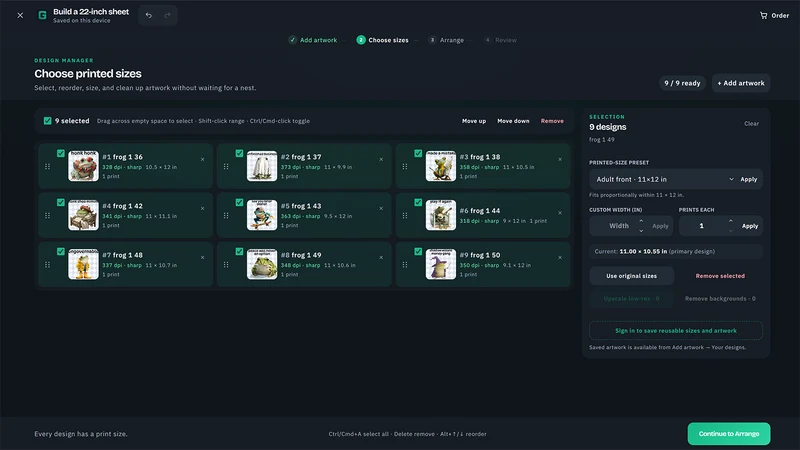The image size is (800, 450).
Task: Toggle the 9 selected select-all checkbox
Action: click(47, 121)
